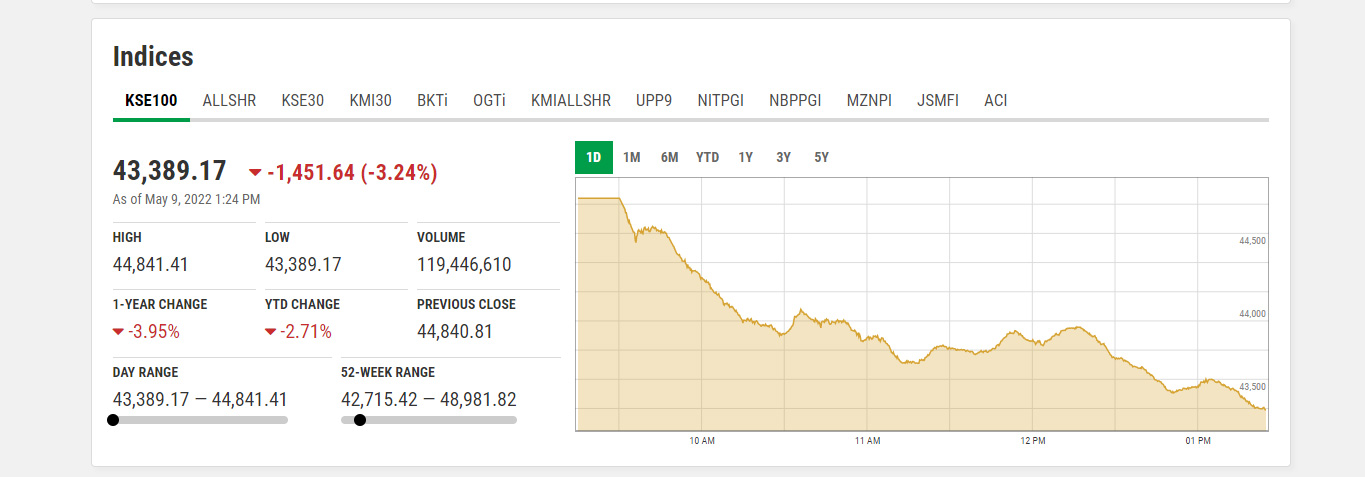1365x477 pixels.
Task: Select the KSE100 index tab
Action: tap(151, 101)
